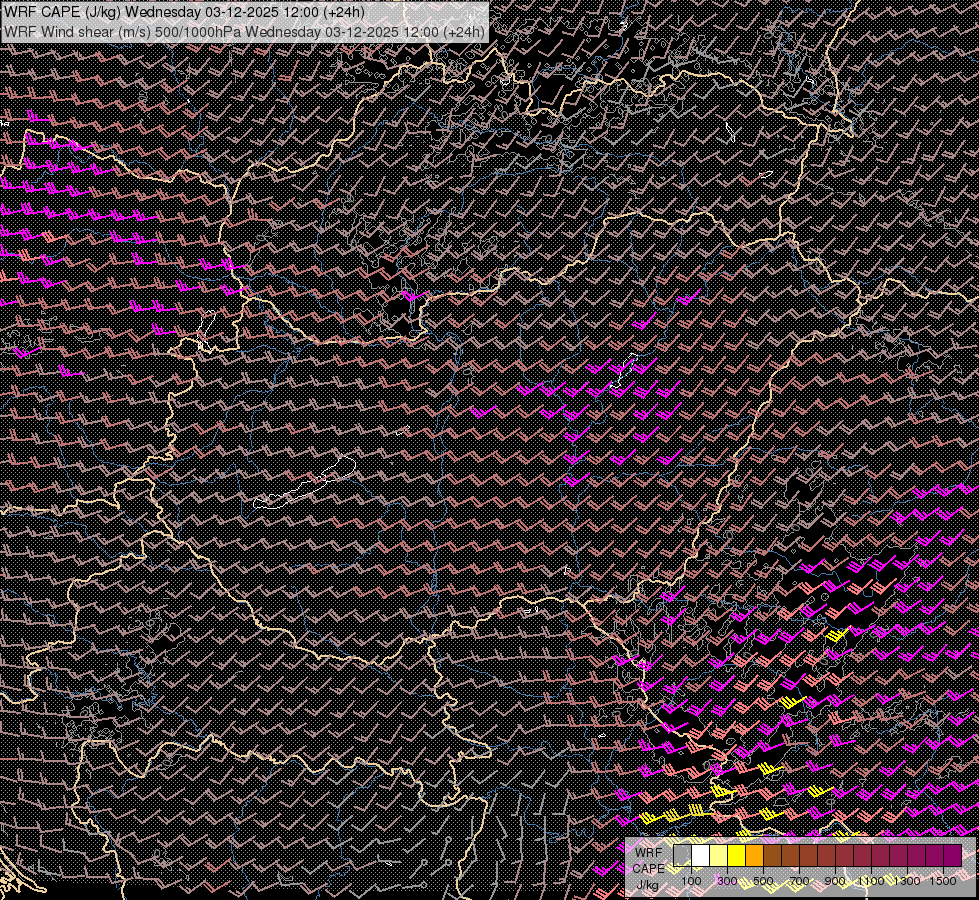Click the WRF CAPE title line

(x=184, y=12)
